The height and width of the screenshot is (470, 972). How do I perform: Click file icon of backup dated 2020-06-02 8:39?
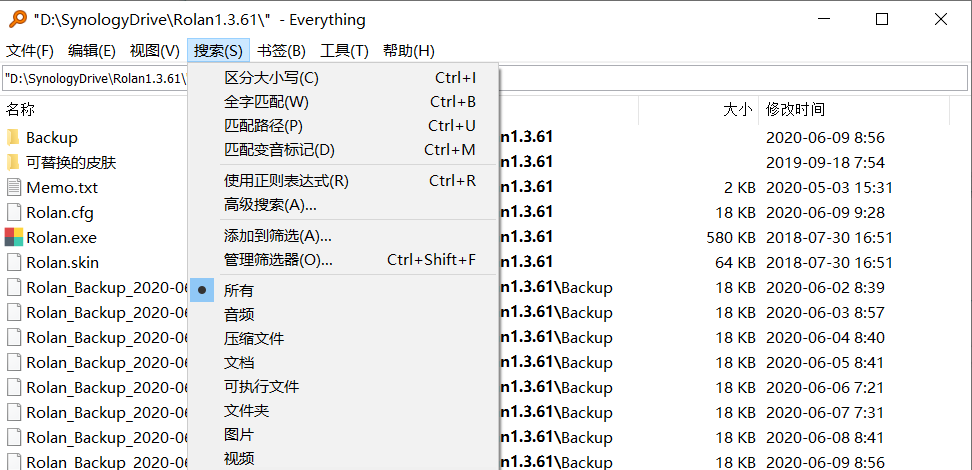[x=14, y=287]
